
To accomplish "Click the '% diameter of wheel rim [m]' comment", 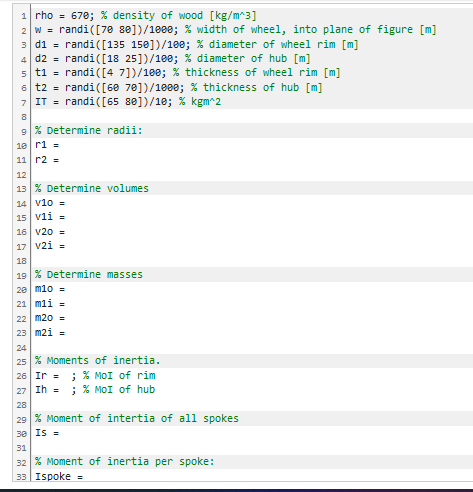I will point(278,44).
